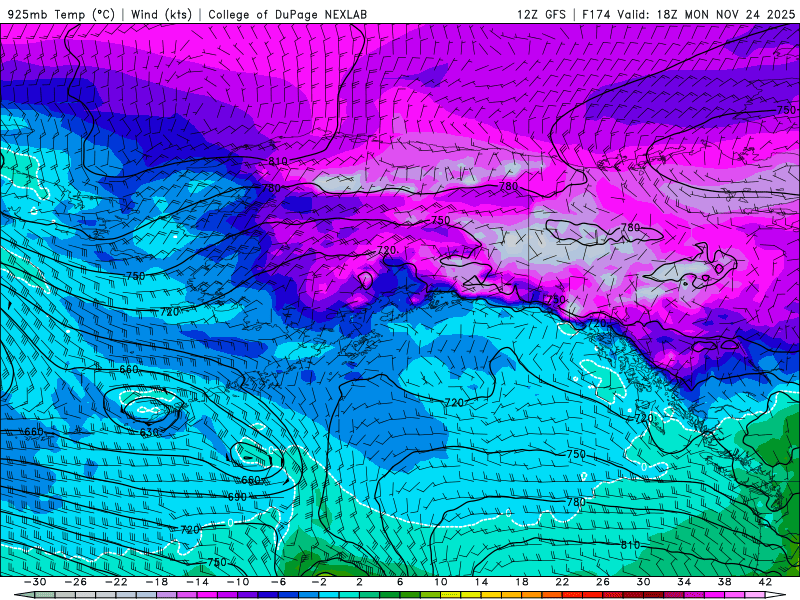Click the -18 colorbar scale label
800x600 pixels.
coord(157,582)
